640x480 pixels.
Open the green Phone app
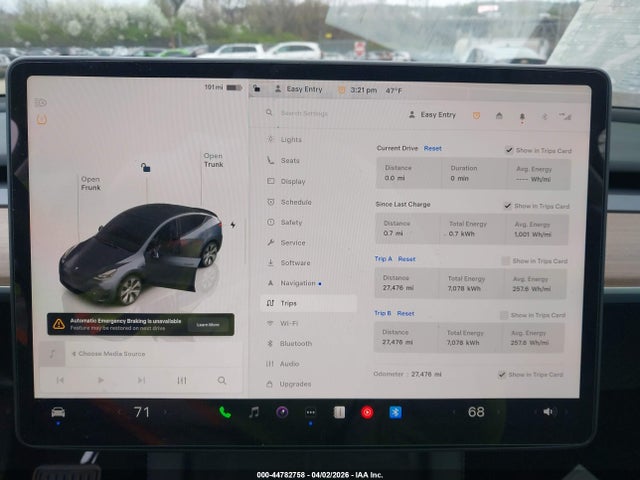(x=225, y=412)
